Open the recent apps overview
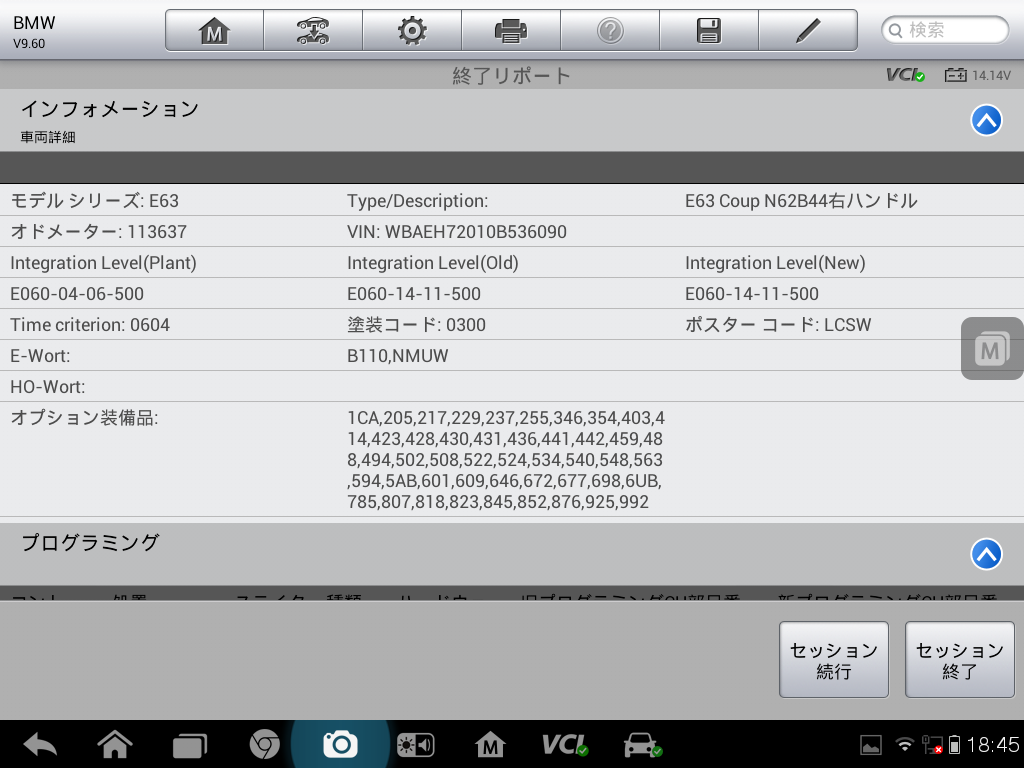Viewport: 1024px width, 768px height. (189, 746)
